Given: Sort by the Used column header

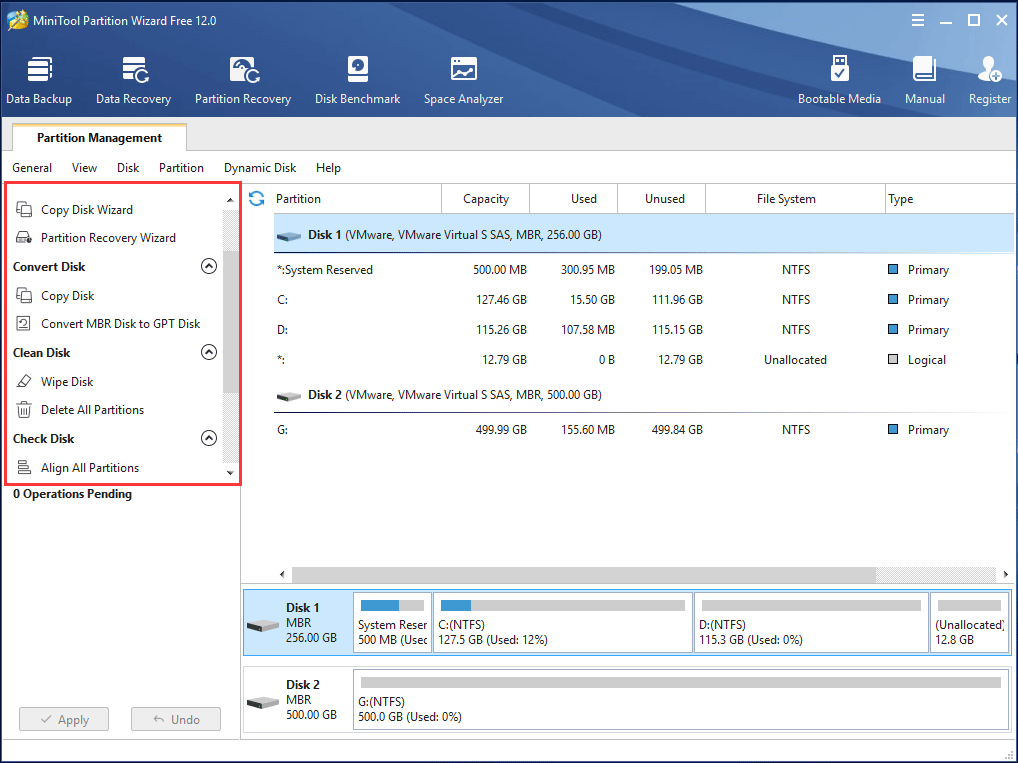Looking at the screenshot, I should (574, 199).
